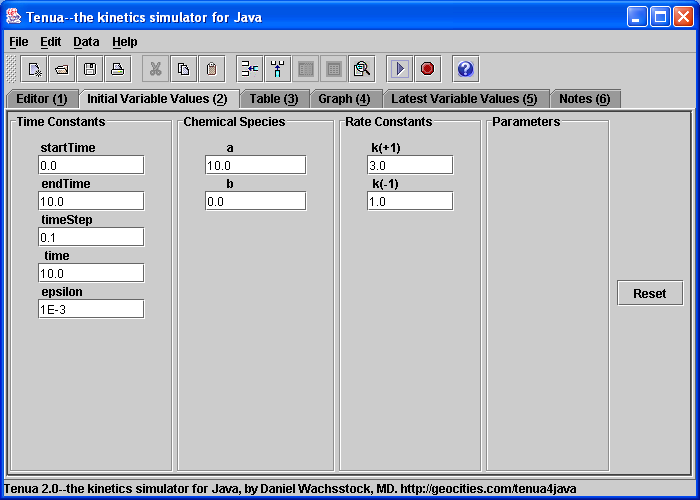700x500 pixels.
Task: Click the toolbar drag handle grip
Action: point(12,69)
